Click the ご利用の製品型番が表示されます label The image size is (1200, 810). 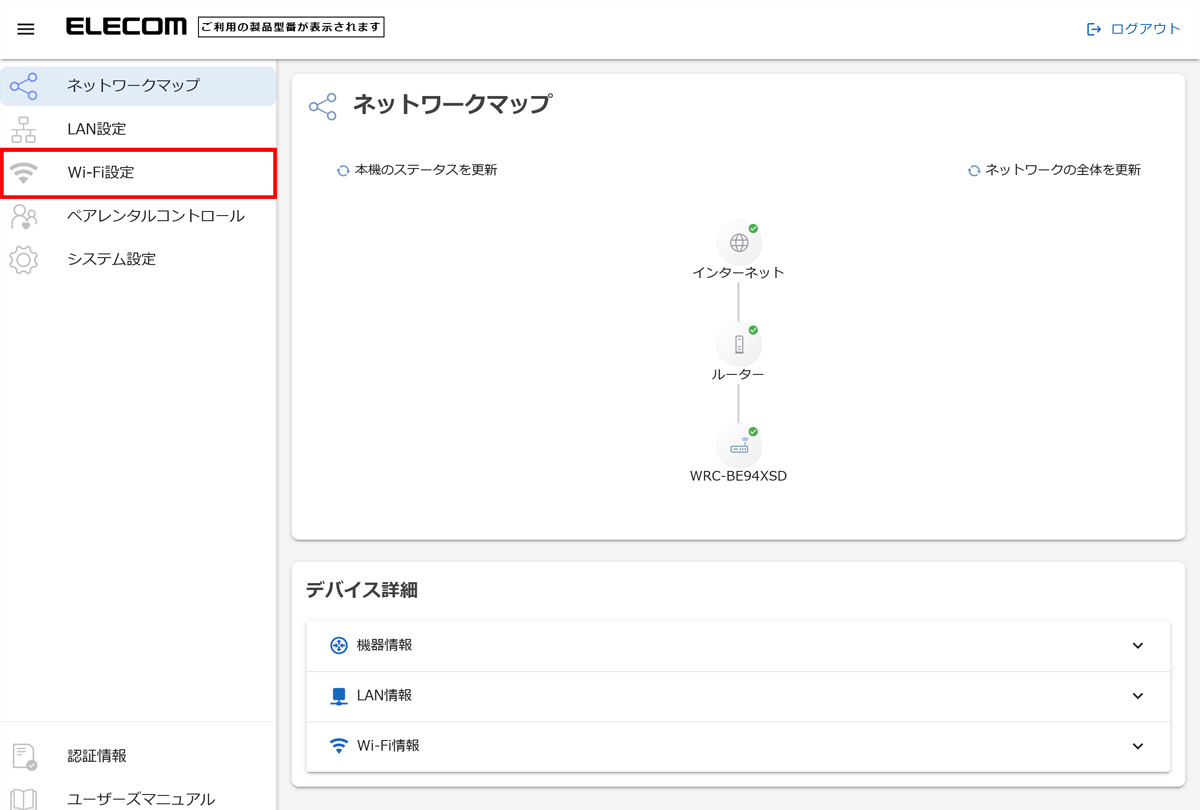point(291,28)
